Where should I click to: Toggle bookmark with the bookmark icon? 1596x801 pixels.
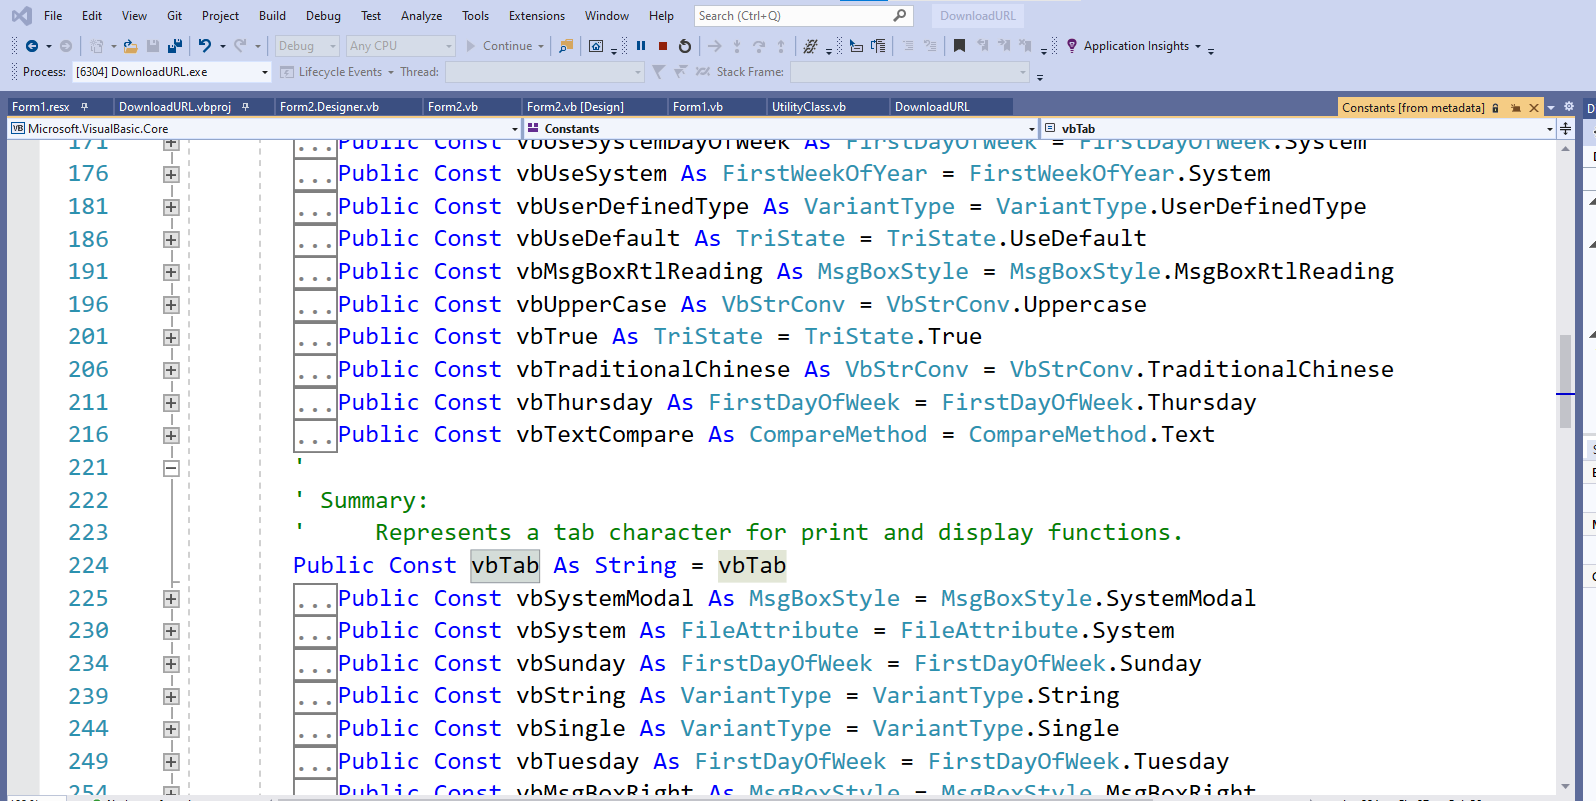[x=959, y=46]
